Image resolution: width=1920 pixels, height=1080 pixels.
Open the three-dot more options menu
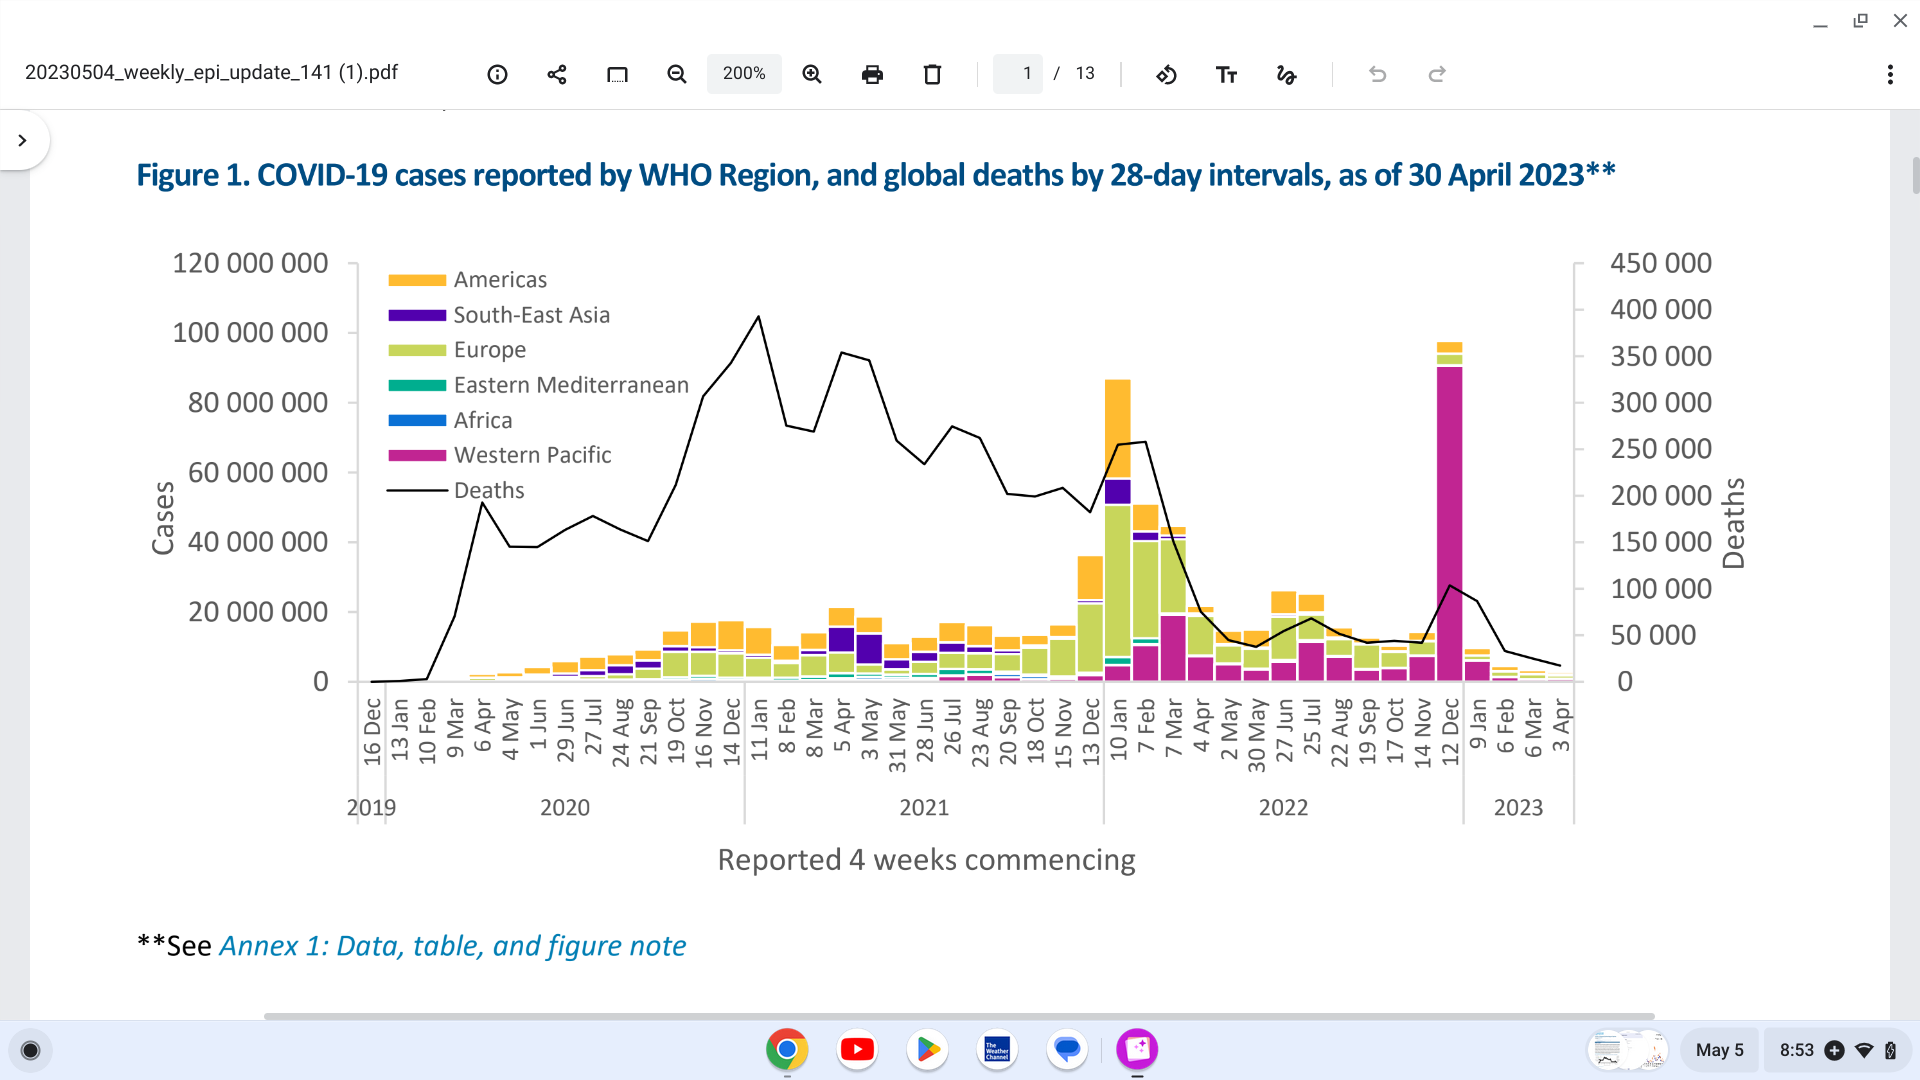tap(1890, 74)
